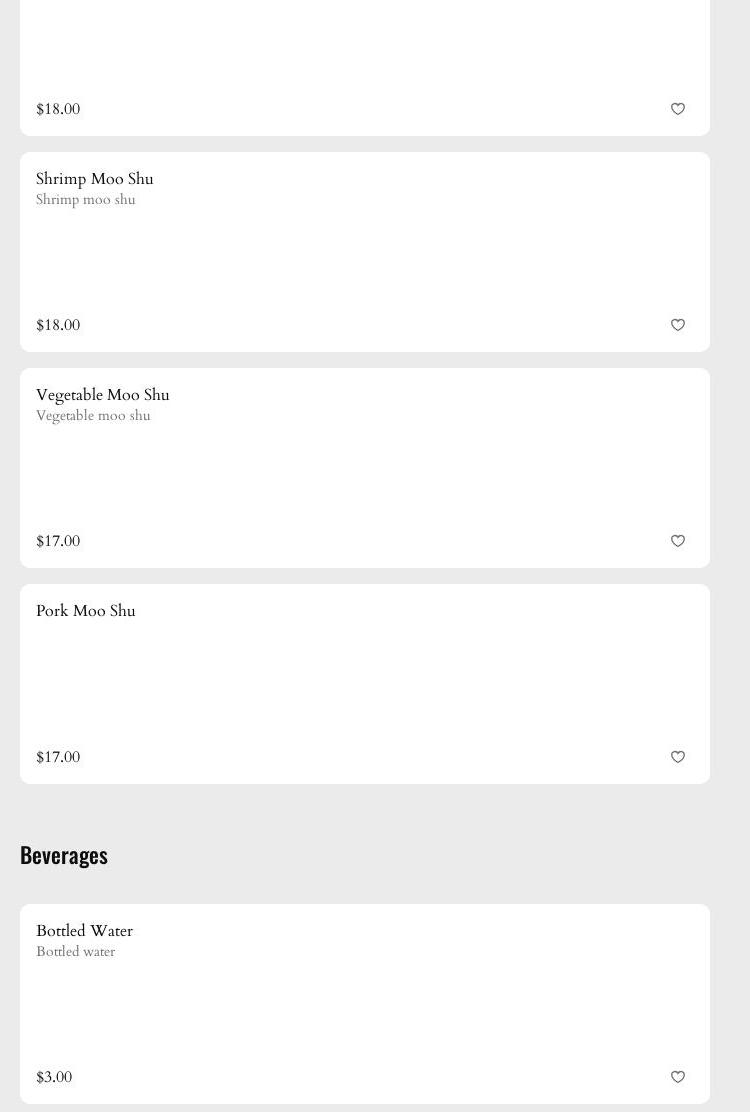Open the Shrimp Moo Shu item title
Viewport: 750px width, 1112px height.
coord(95,179)
